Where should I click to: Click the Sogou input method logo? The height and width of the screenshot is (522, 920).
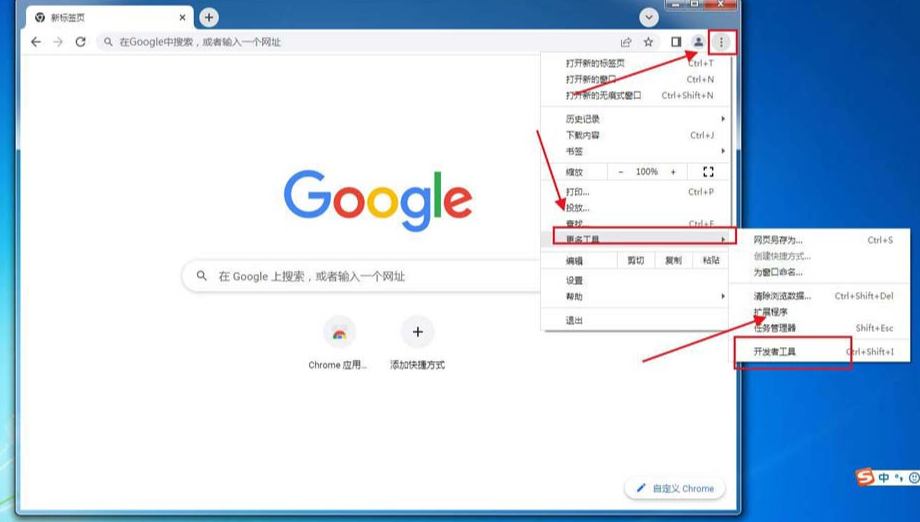pos(865,477)
